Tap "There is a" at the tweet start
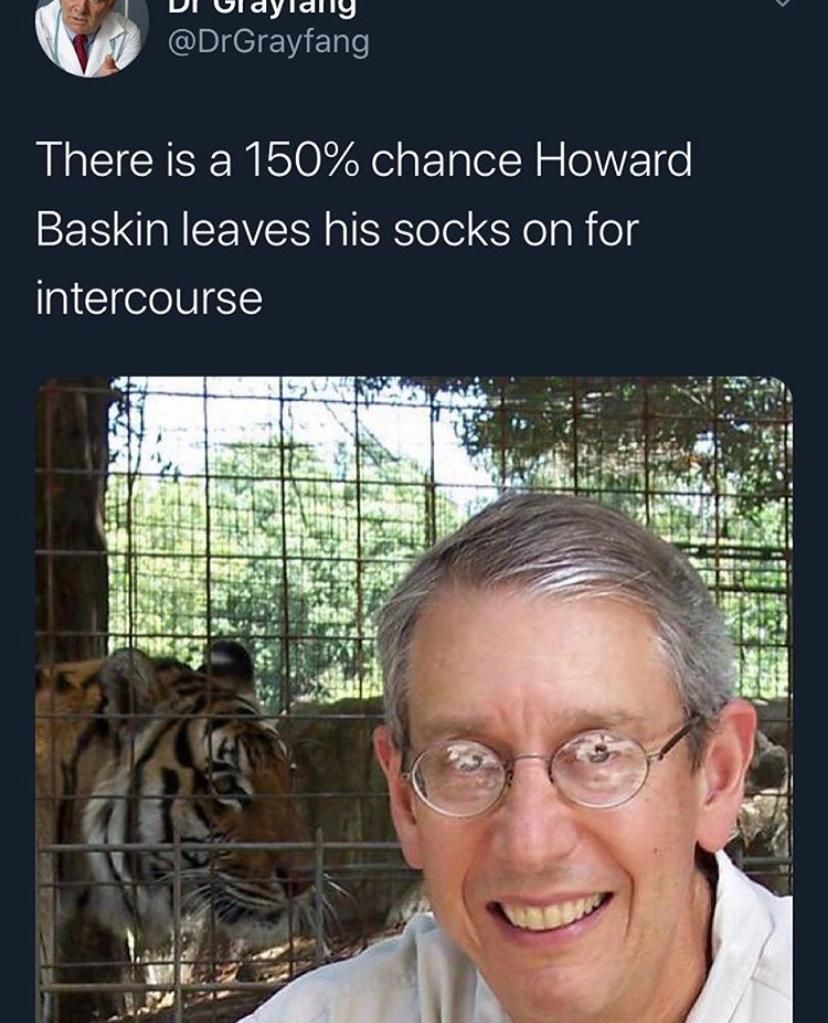Viewport: 828px width, 1023px height. pyautogui.click(x=134, y=160)
